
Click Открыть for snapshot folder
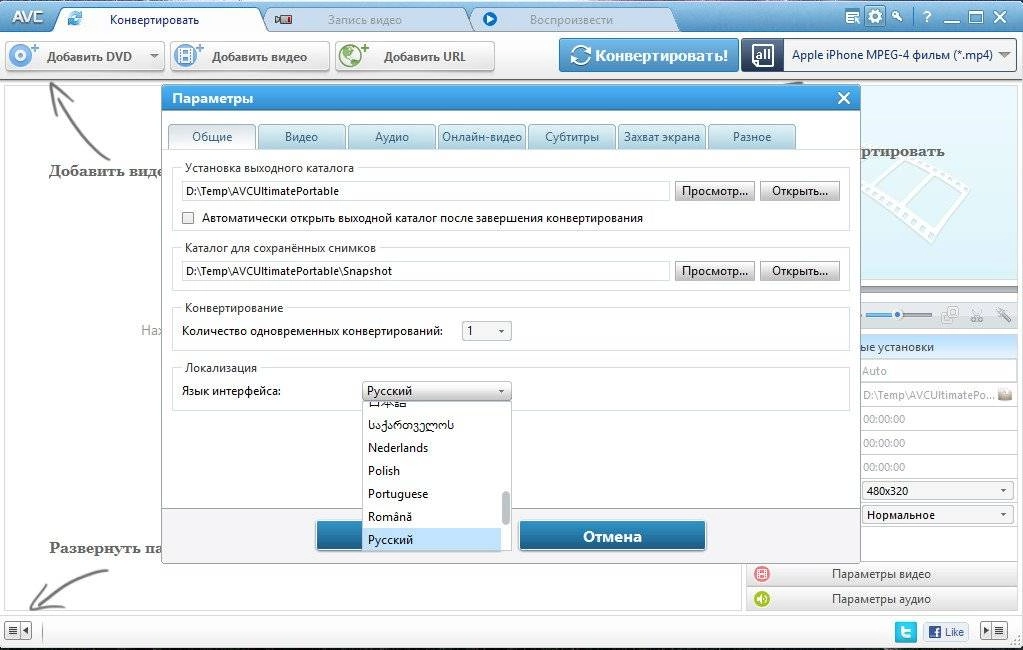click(x=799, y=271)
